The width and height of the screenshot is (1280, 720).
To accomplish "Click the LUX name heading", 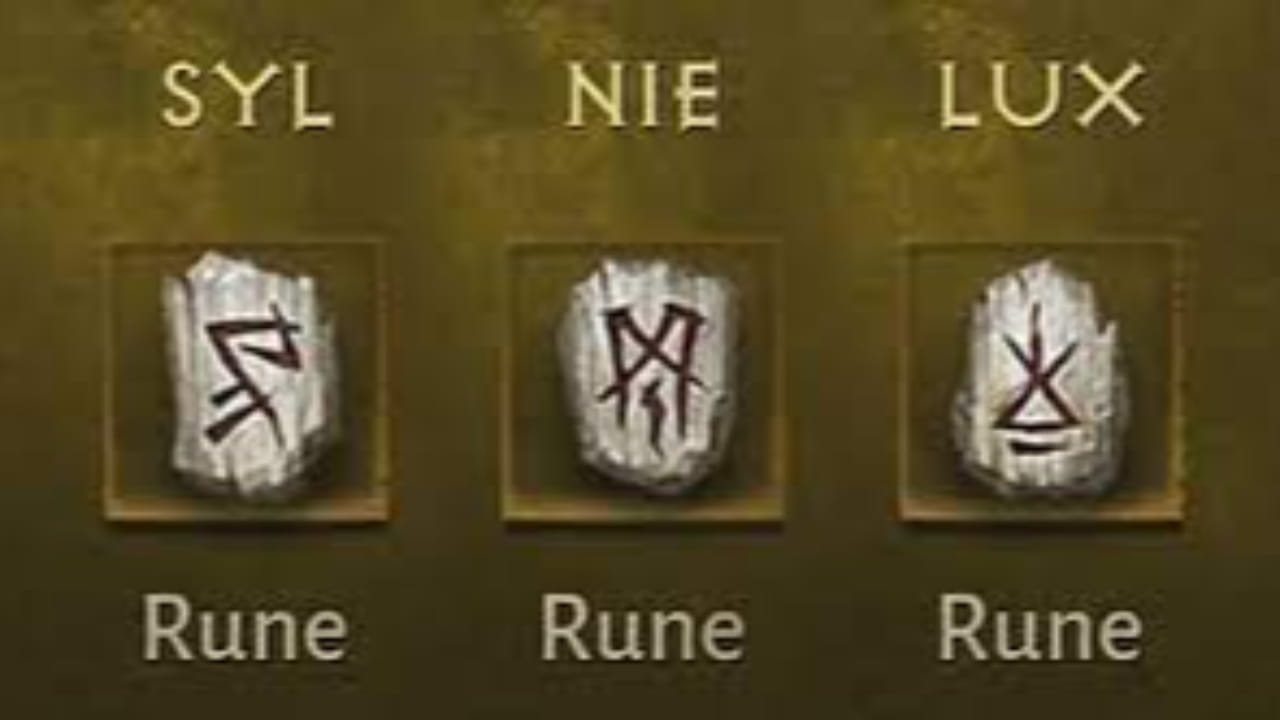I will [x=1040, y=97].
